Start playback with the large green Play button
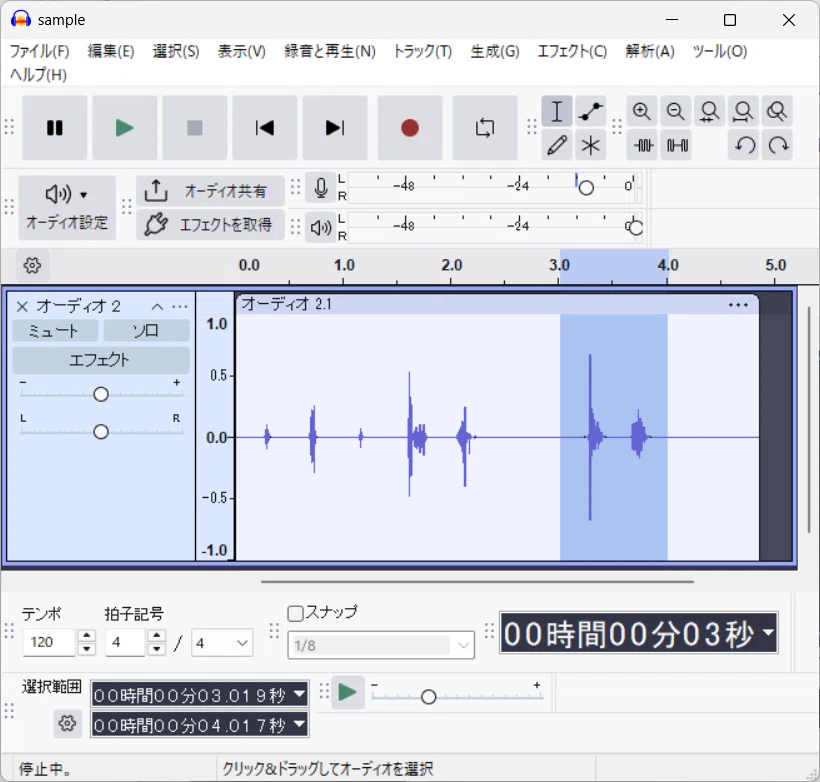The height and width of the screenshot is (782, 820). (x=124, y=128)
